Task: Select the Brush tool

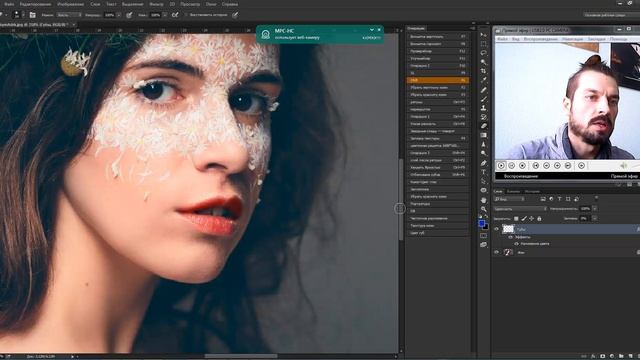Action: pyautogui.click(x=484, y=99)
